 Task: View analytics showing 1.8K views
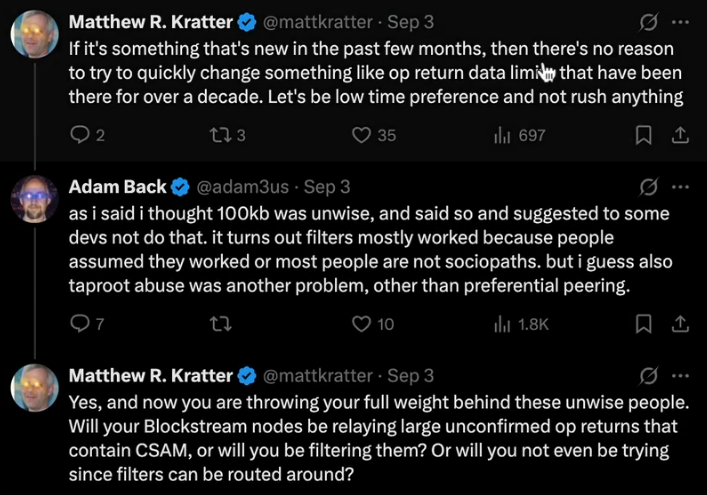pyautogui.click(x=503, y=323)
